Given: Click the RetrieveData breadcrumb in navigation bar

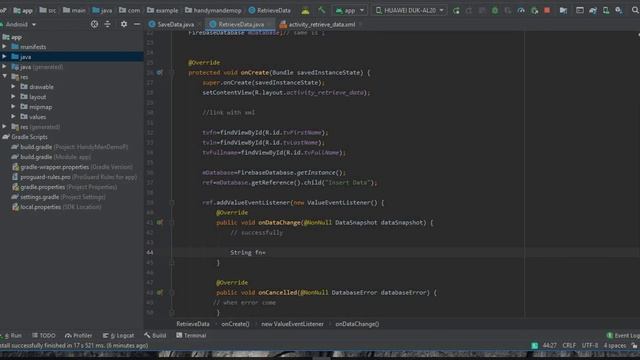Looking at the screenshot, I should click(270, 10).
